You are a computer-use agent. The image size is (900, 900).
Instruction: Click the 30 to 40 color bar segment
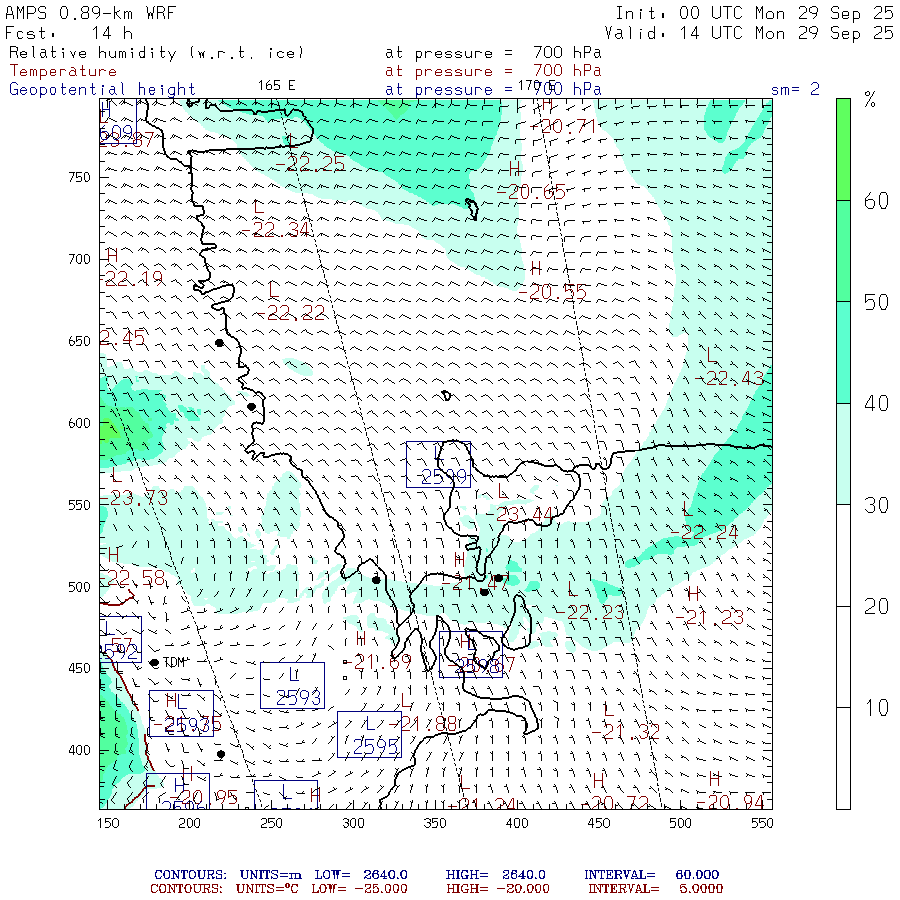[x=843, y=454]
